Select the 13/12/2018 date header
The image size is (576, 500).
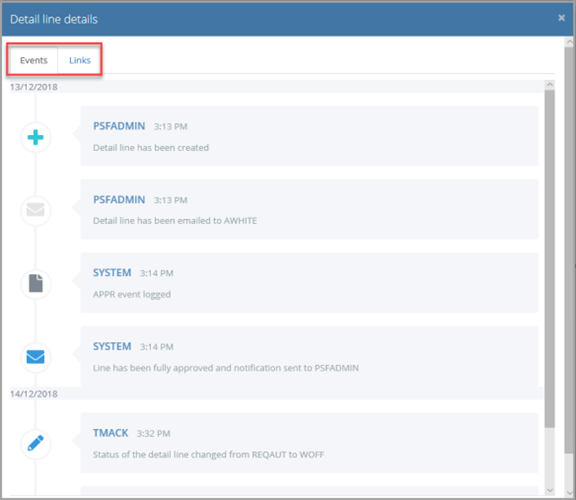34,87
